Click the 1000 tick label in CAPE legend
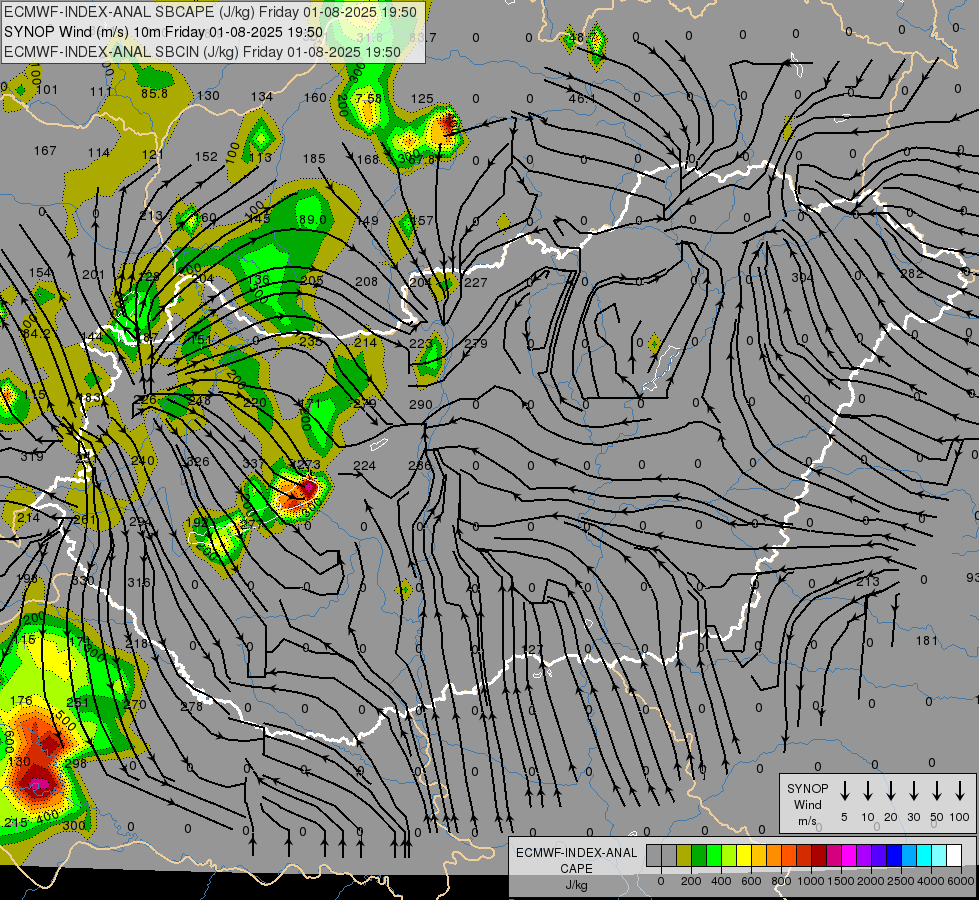Image resolution: width=979 pixels, height=900 pixels. click(x=810, y=881)
